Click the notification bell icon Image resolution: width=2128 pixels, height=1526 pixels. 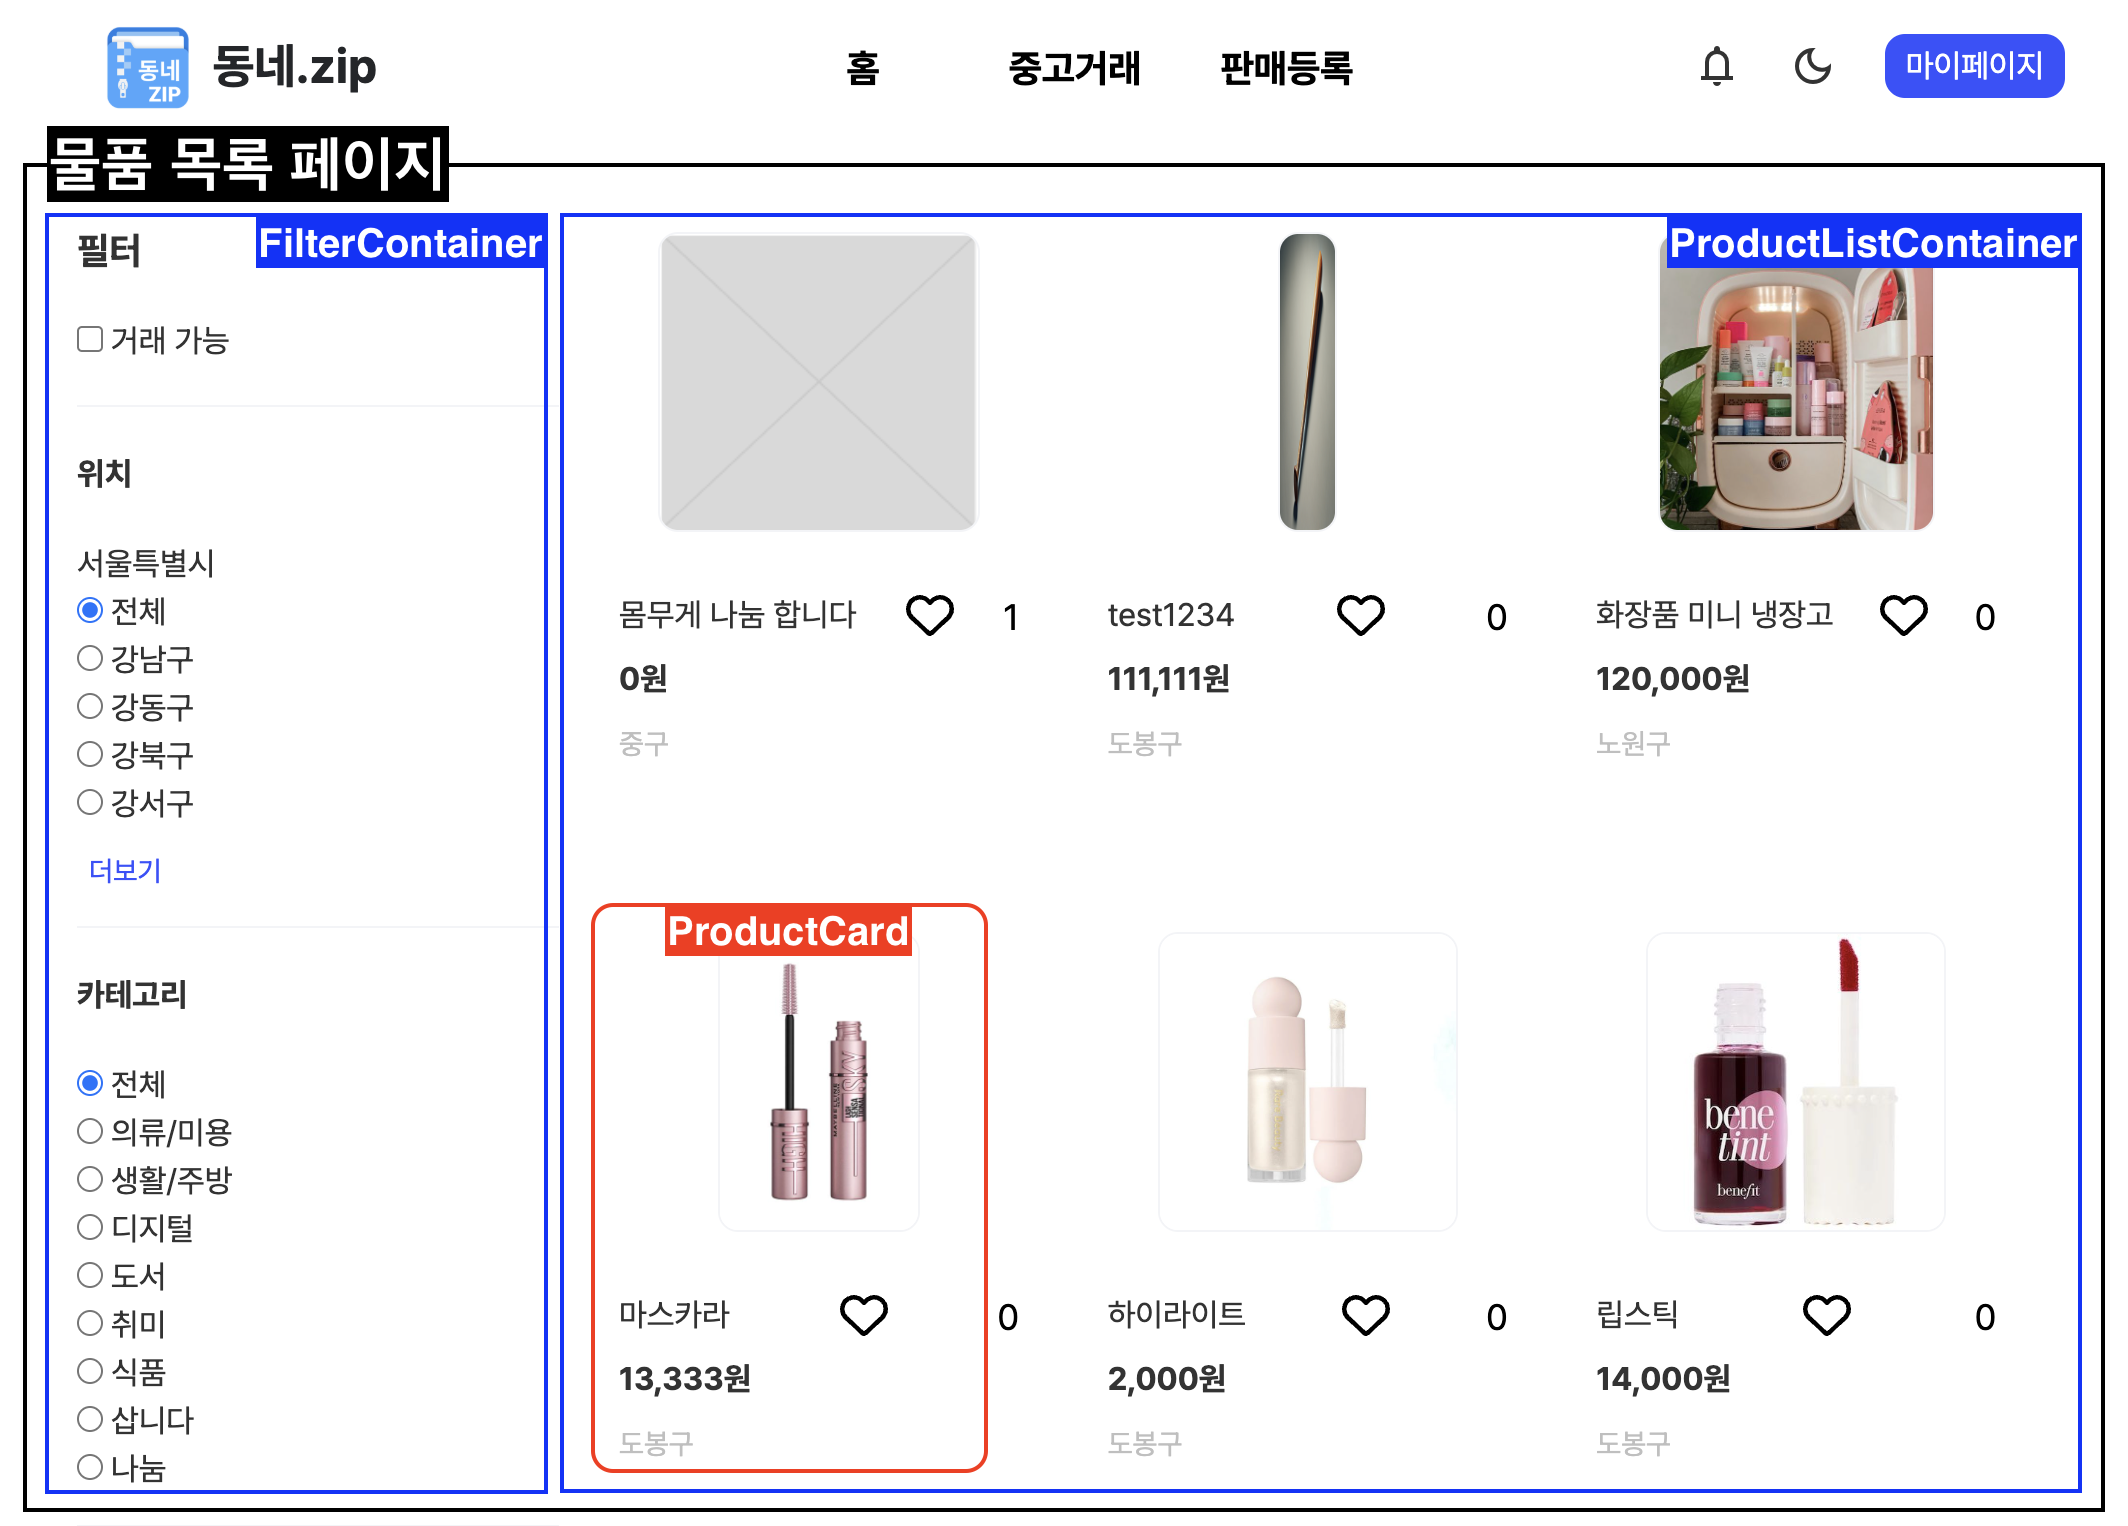[x=1716, y=67]
